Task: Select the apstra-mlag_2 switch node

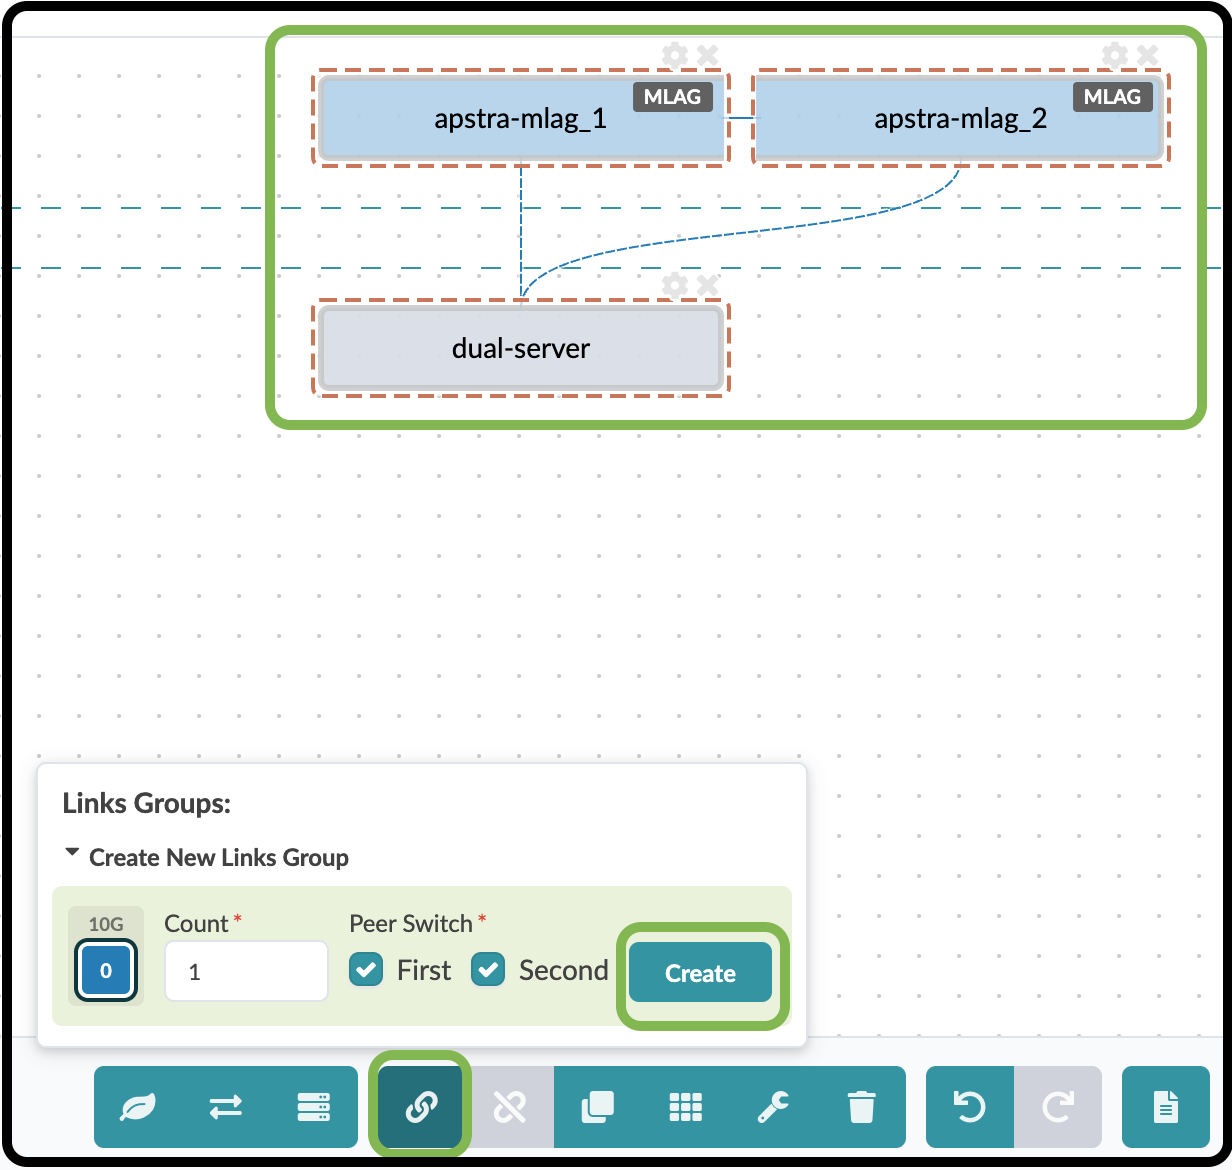Action: click(960, 119)
